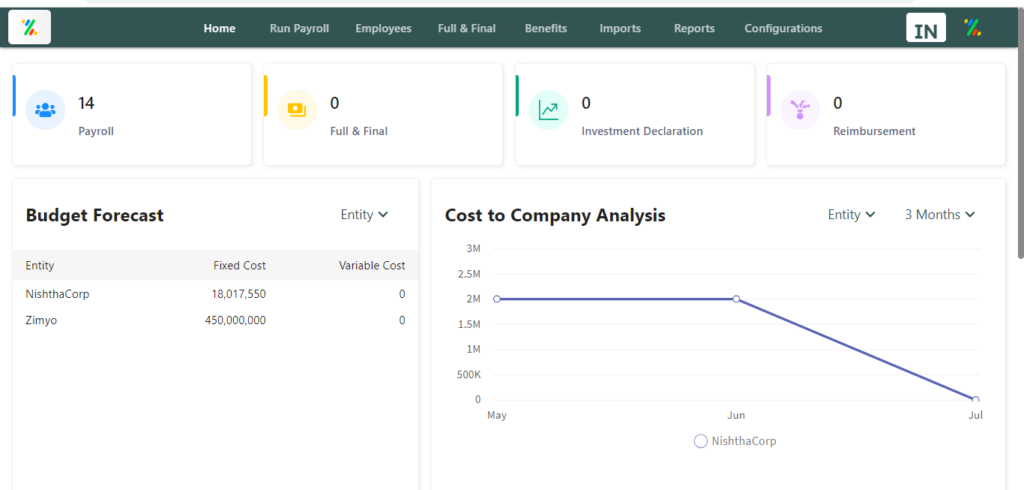Open the Full & Final menu item

coord(466,28)
